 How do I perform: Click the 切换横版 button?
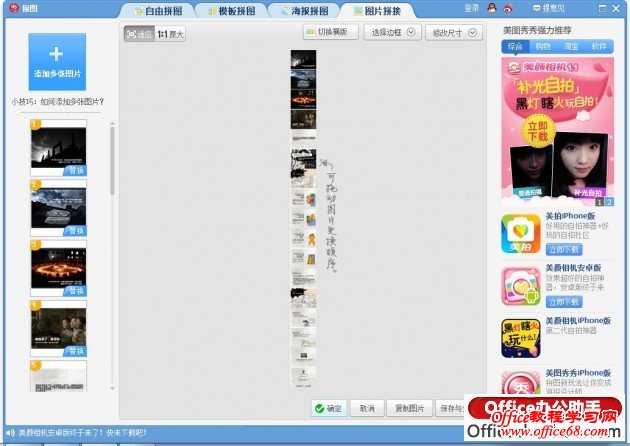point(331,32)
